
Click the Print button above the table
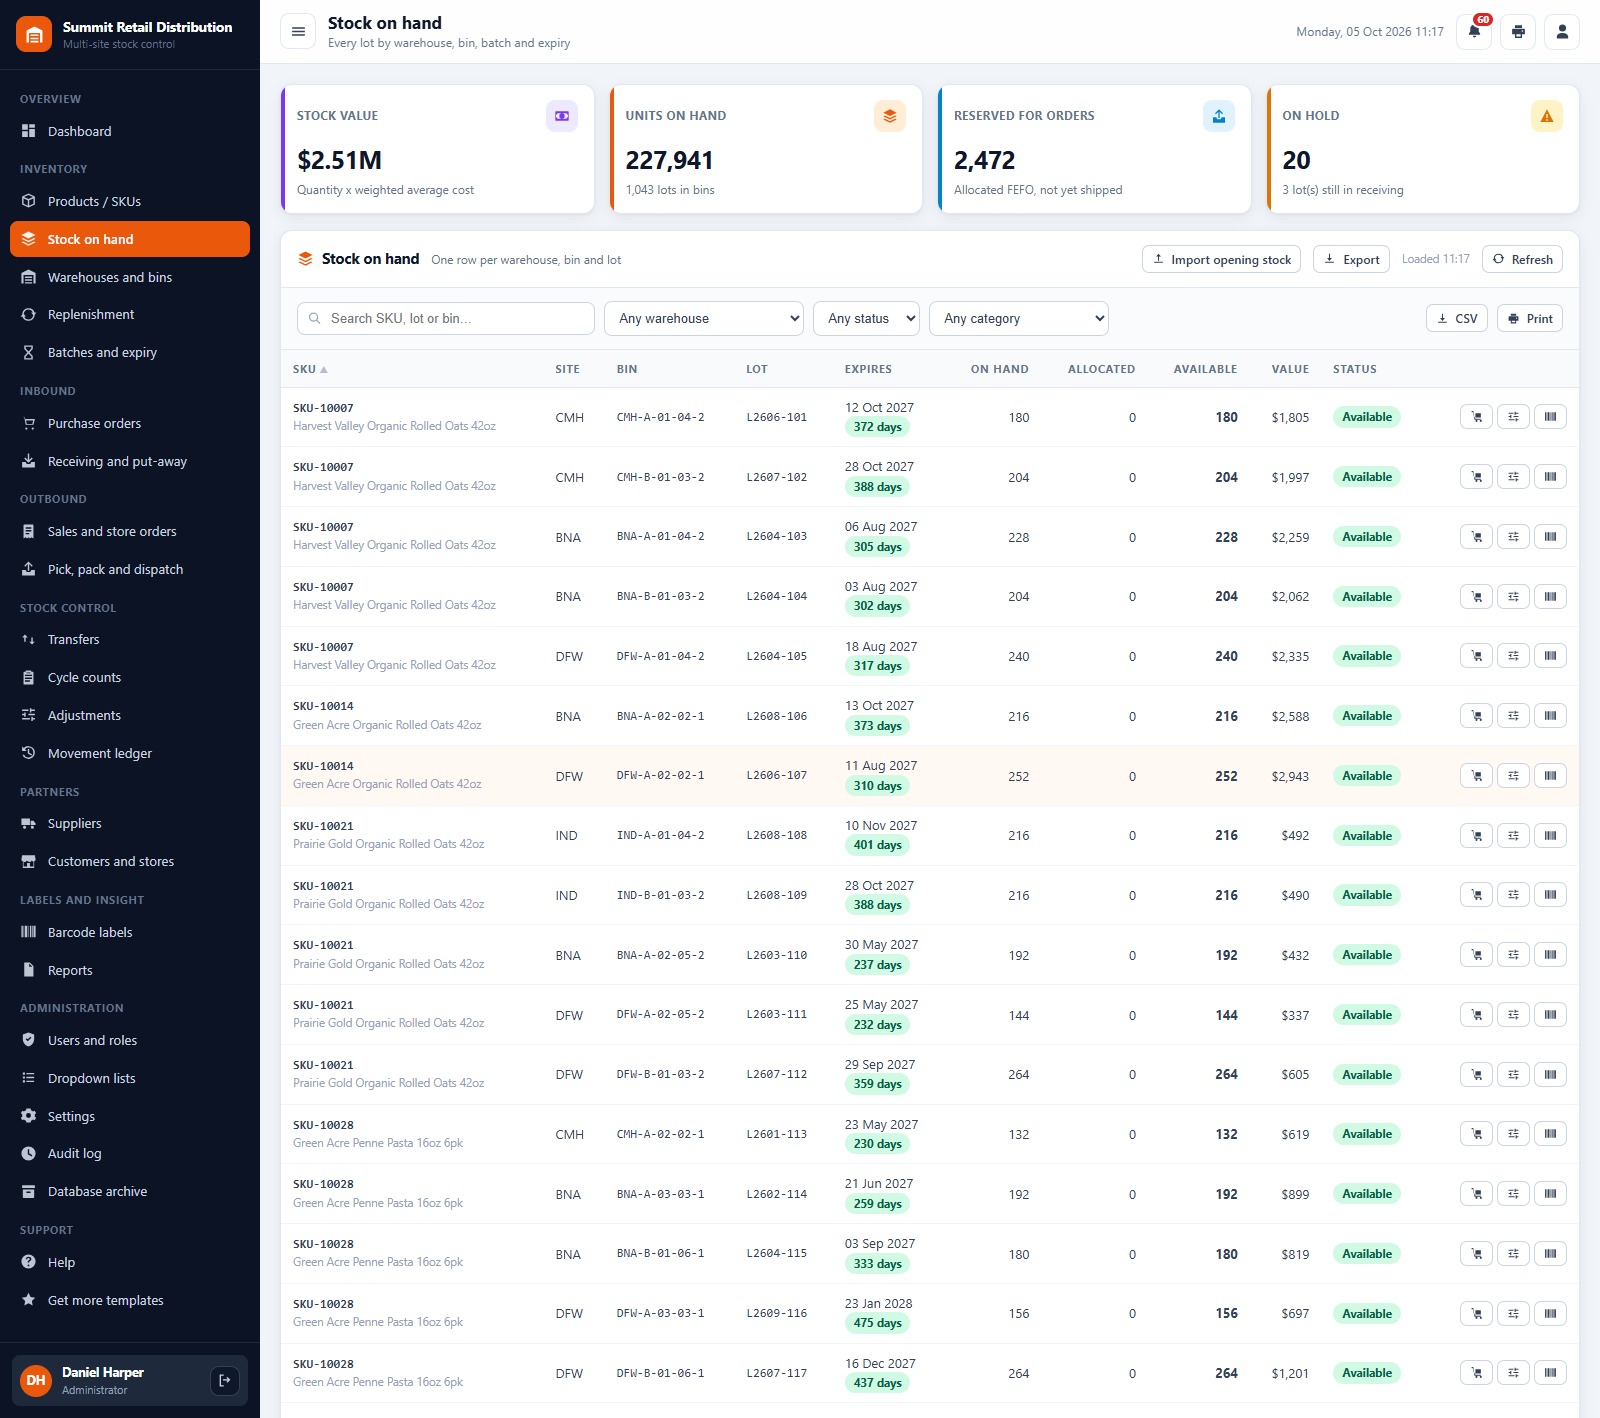[x=1530, y=318]
